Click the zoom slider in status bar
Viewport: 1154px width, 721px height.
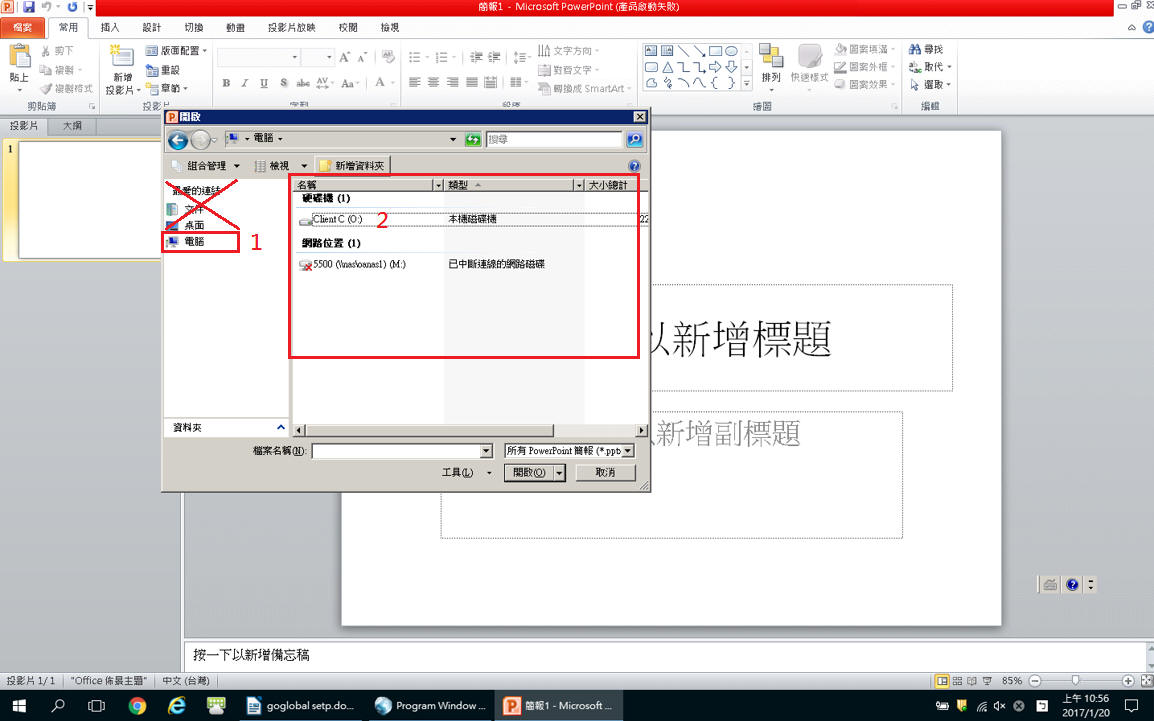tap(1075, 681)
